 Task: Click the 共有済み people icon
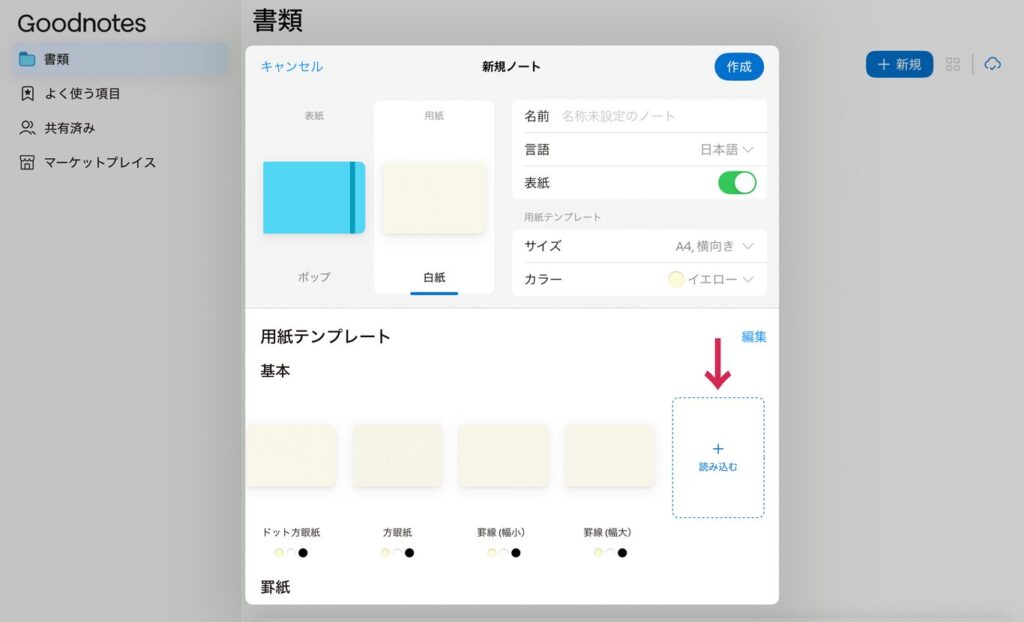pos(27,128)
